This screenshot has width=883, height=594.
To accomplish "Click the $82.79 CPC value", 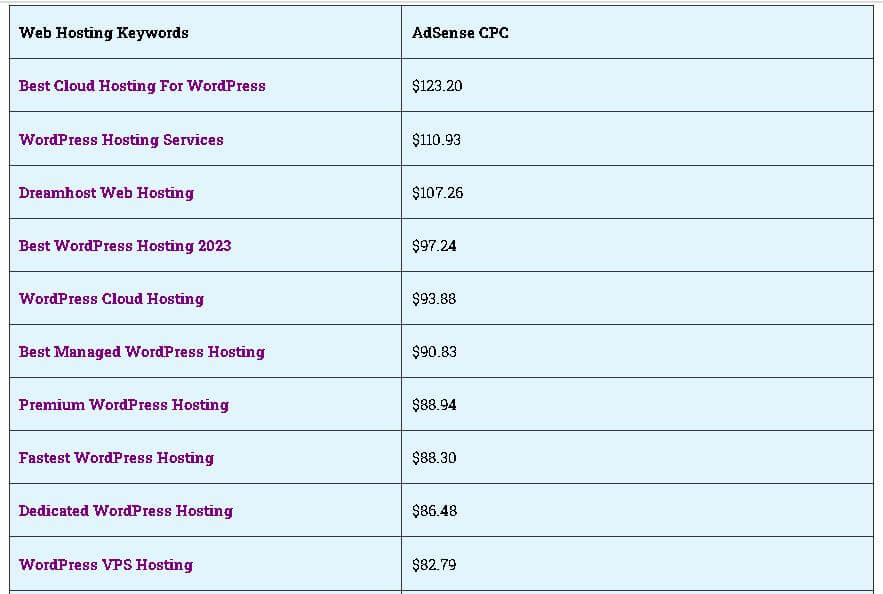I will pyautogui.click(x=434, y=565).
